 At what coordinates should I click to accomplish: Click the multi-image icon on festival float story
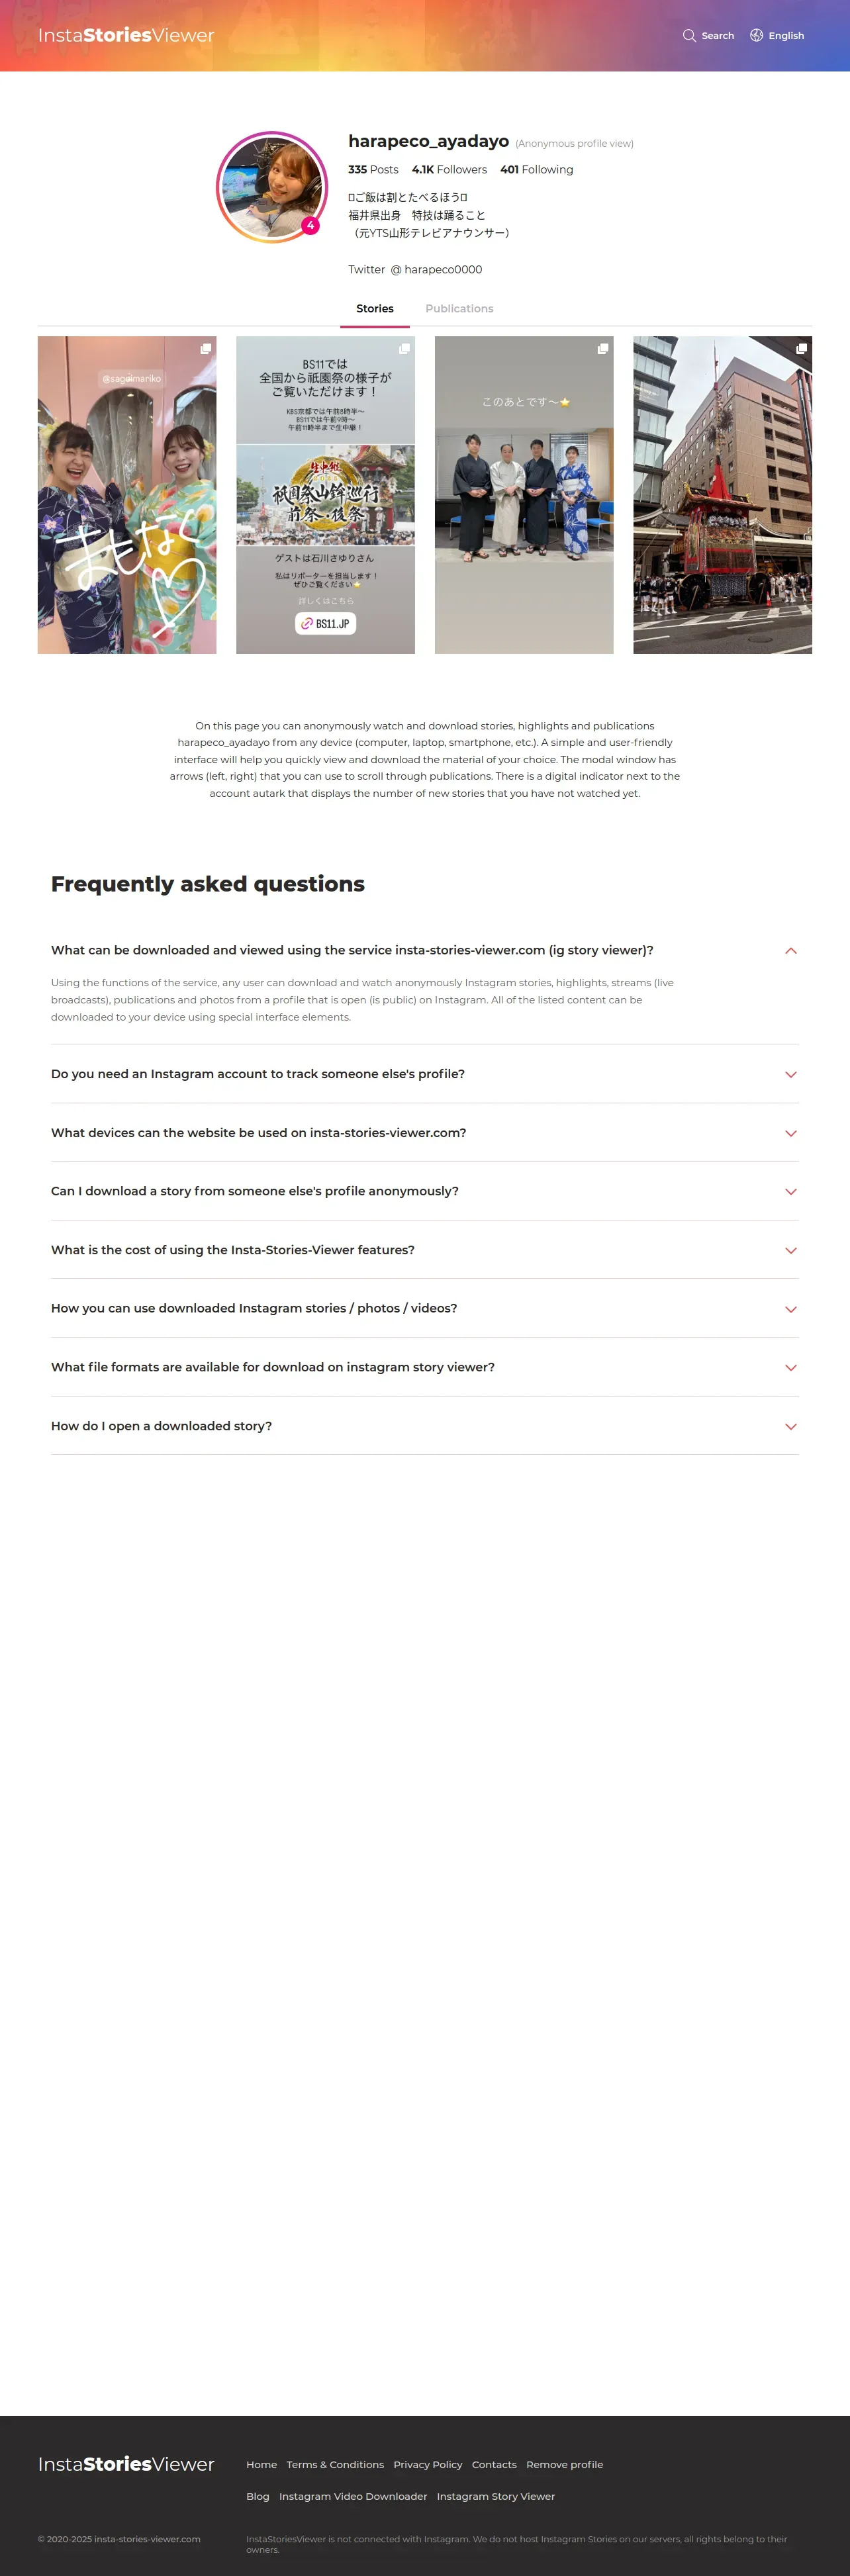click(801, 349)
